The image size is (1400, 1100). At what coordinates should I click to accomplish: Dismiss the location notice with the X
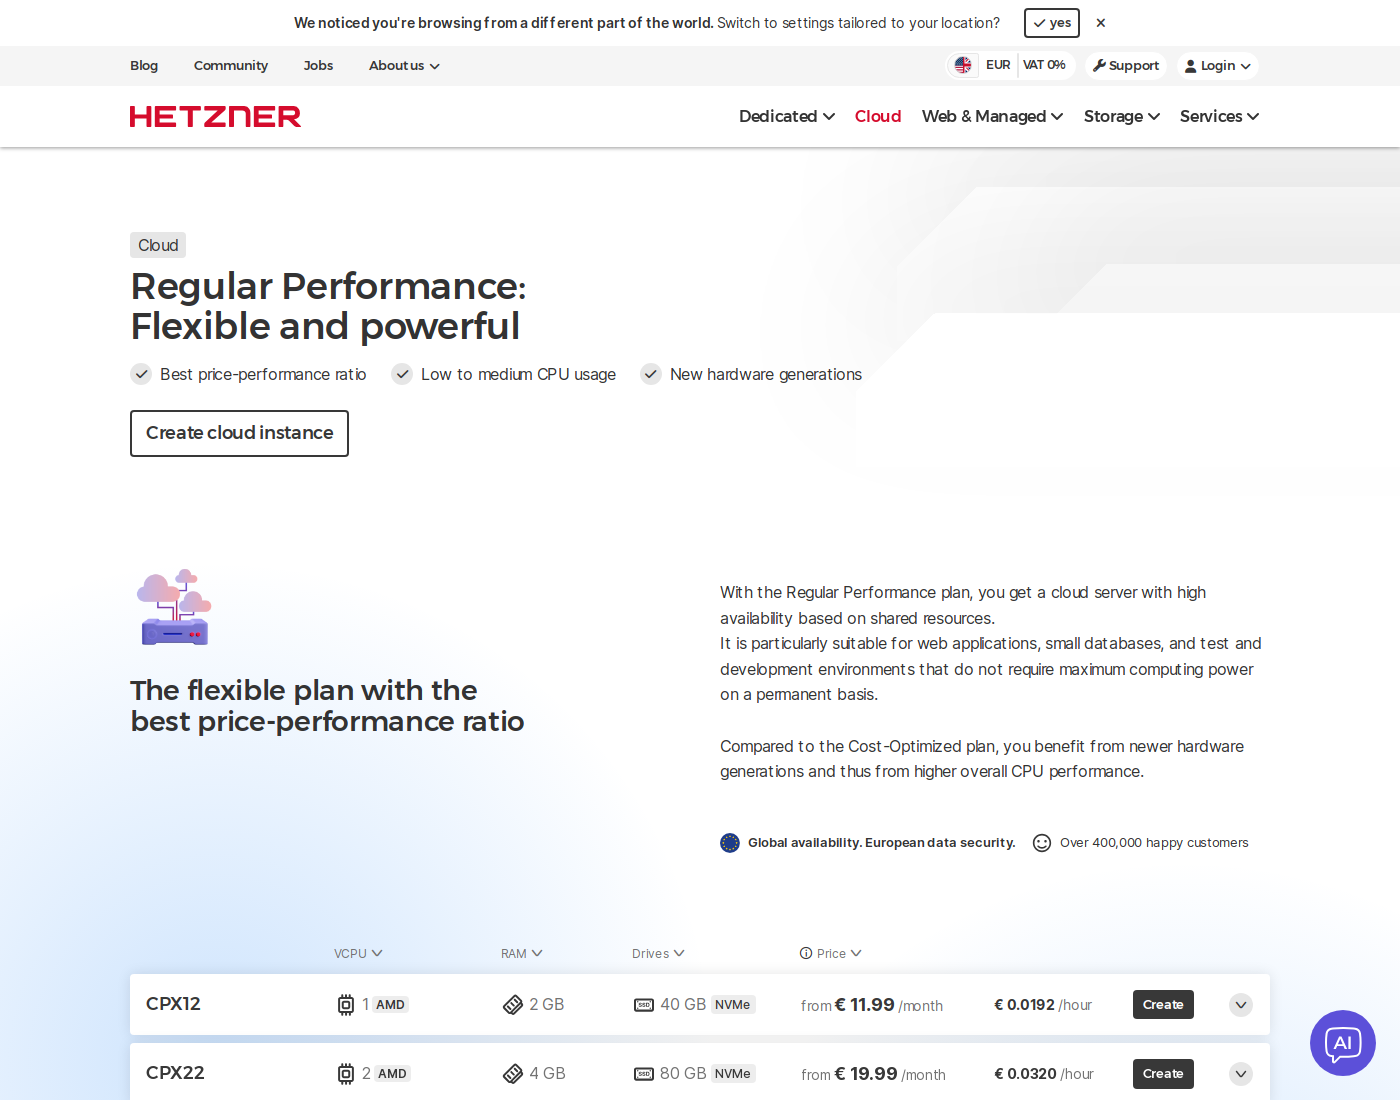pos(1101,23)
